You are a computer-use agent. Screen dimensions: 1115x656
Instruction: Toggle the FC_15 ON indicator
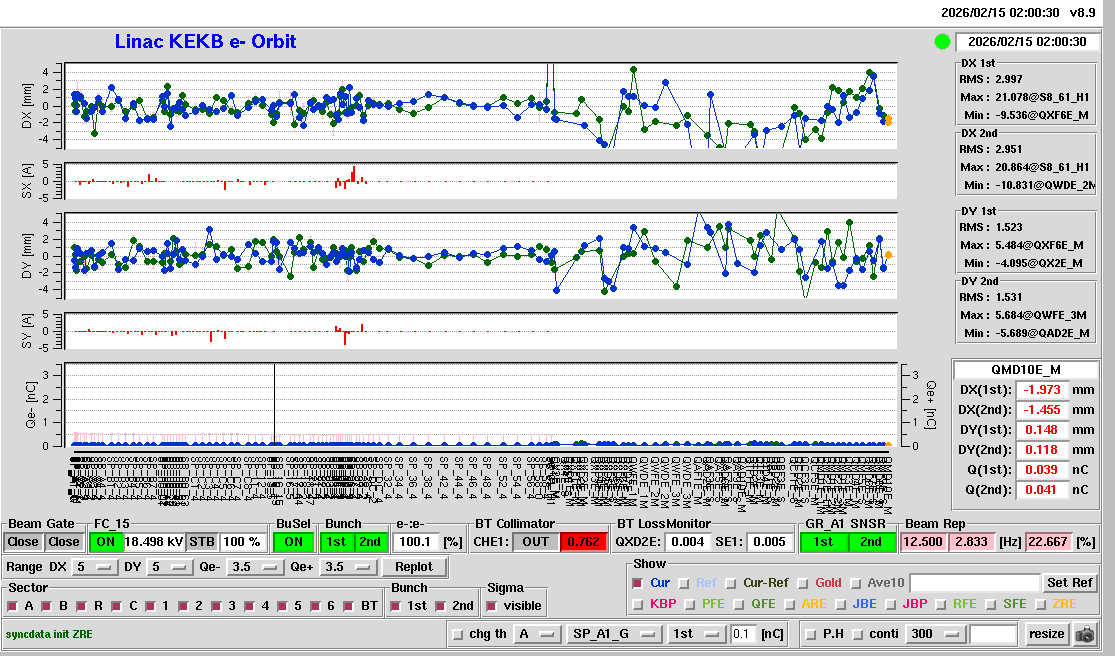click(x=105, y=542)
